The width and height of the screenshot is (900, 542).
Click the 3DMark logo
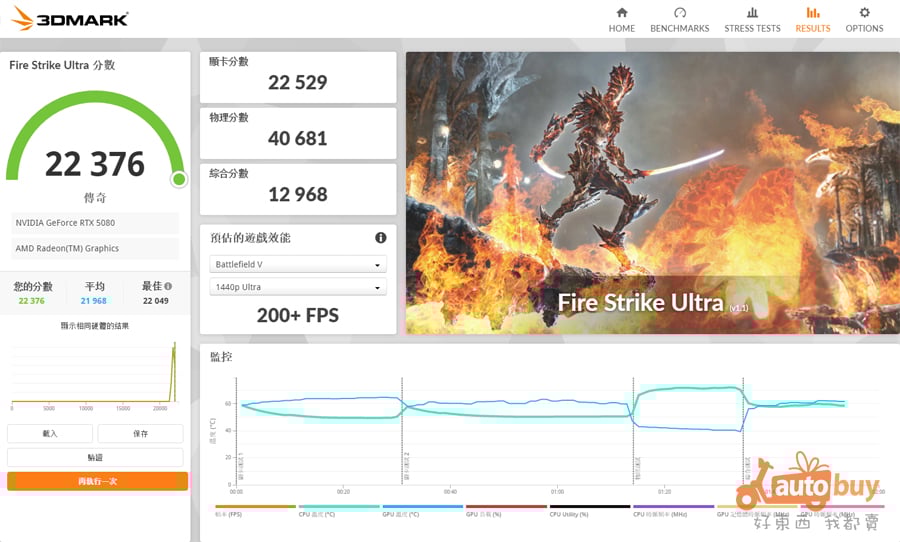(x=70, y=19)
